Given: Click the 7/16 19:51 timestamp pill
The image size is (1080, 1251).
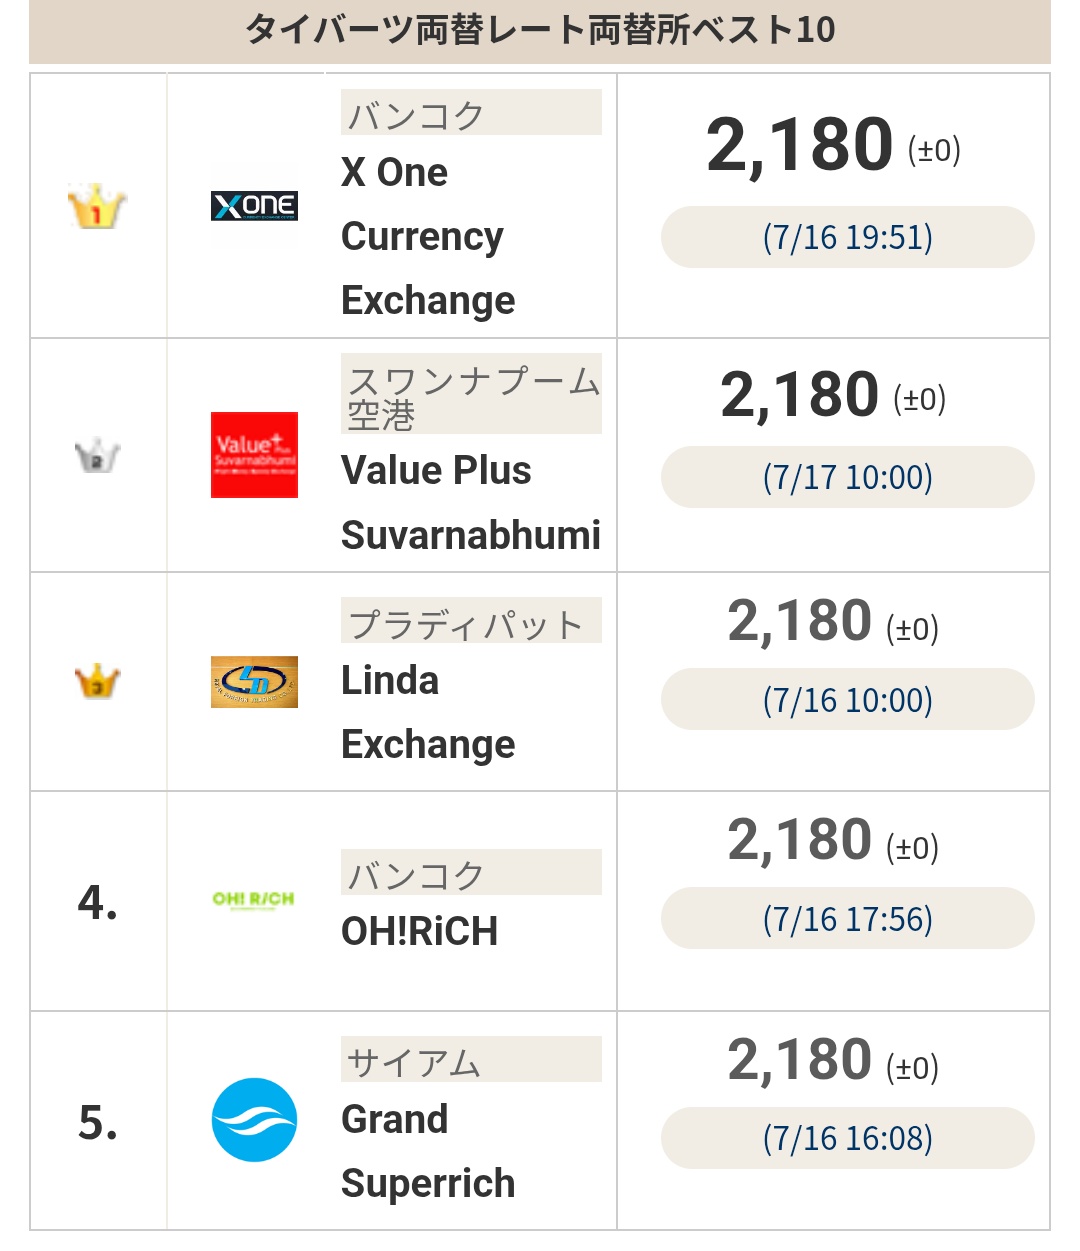Looking at the screenshot, I should point(848,237).
